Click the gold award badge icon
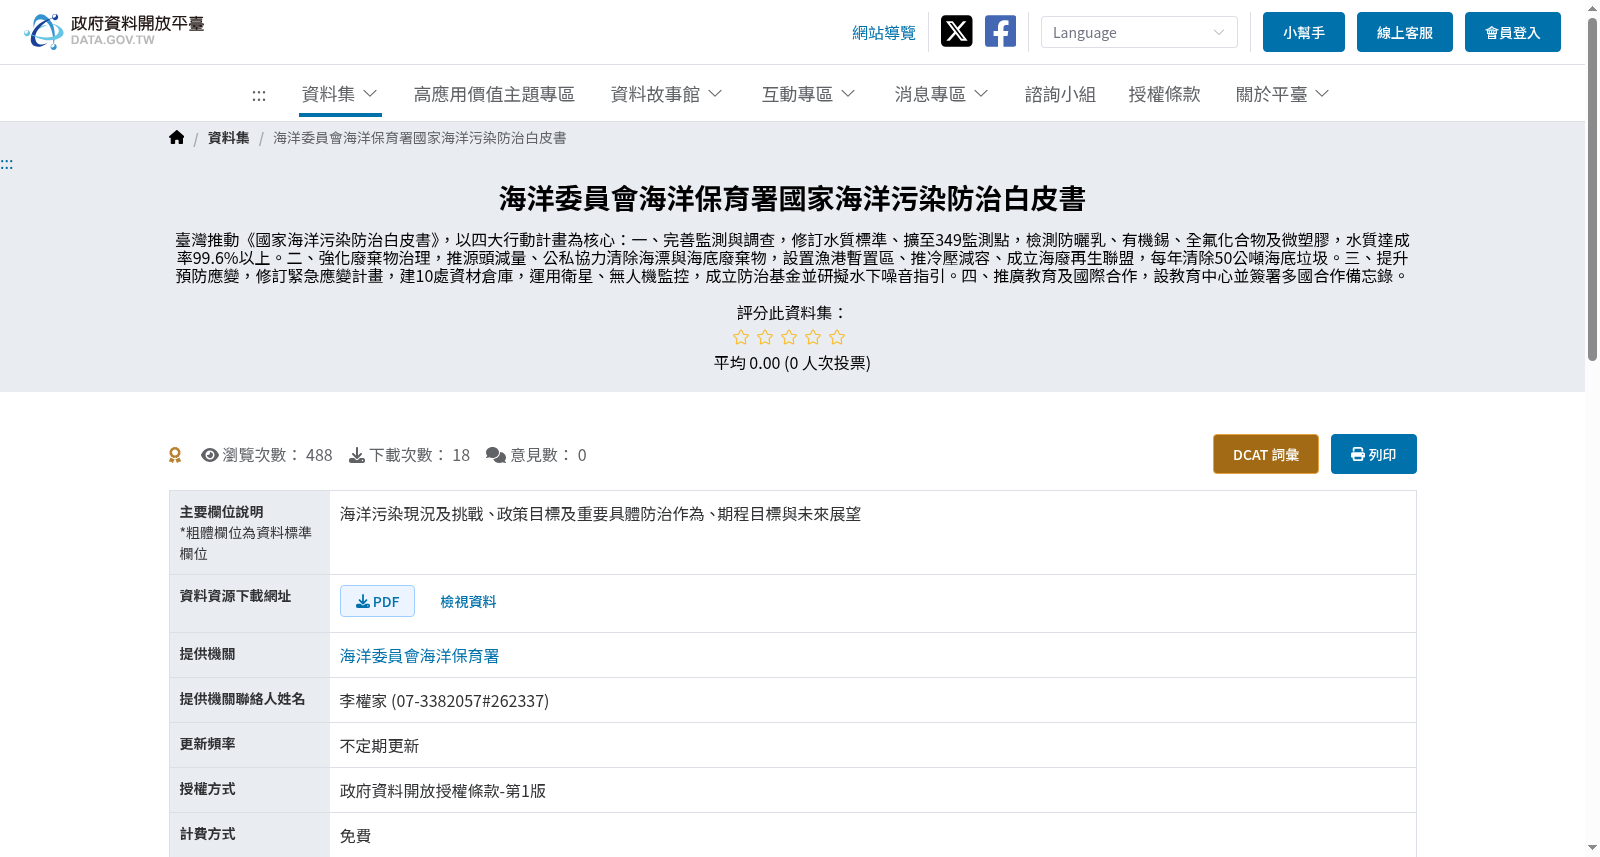 (175, 455)
